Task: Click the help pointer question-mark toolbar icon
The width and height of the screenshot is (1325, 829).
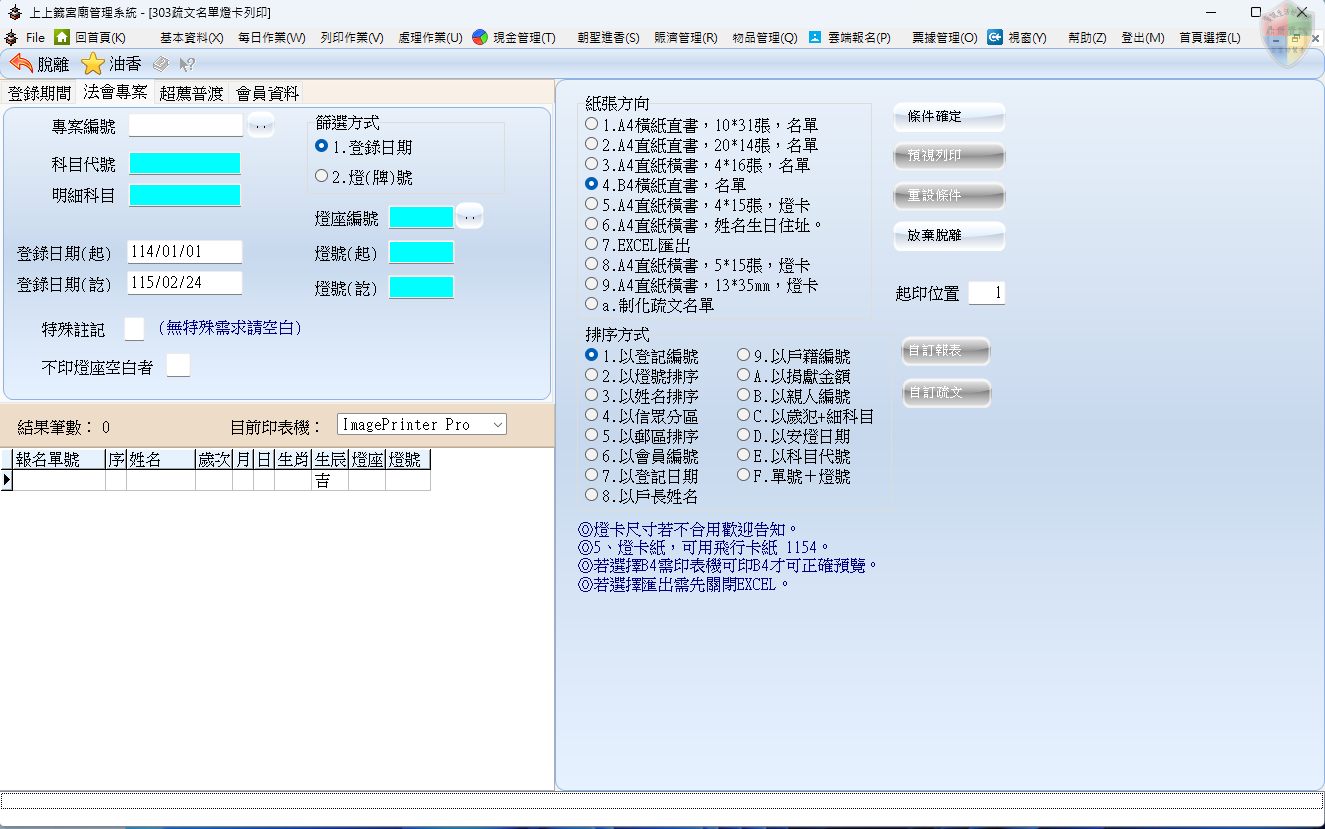Action: (x=187, y=64)
